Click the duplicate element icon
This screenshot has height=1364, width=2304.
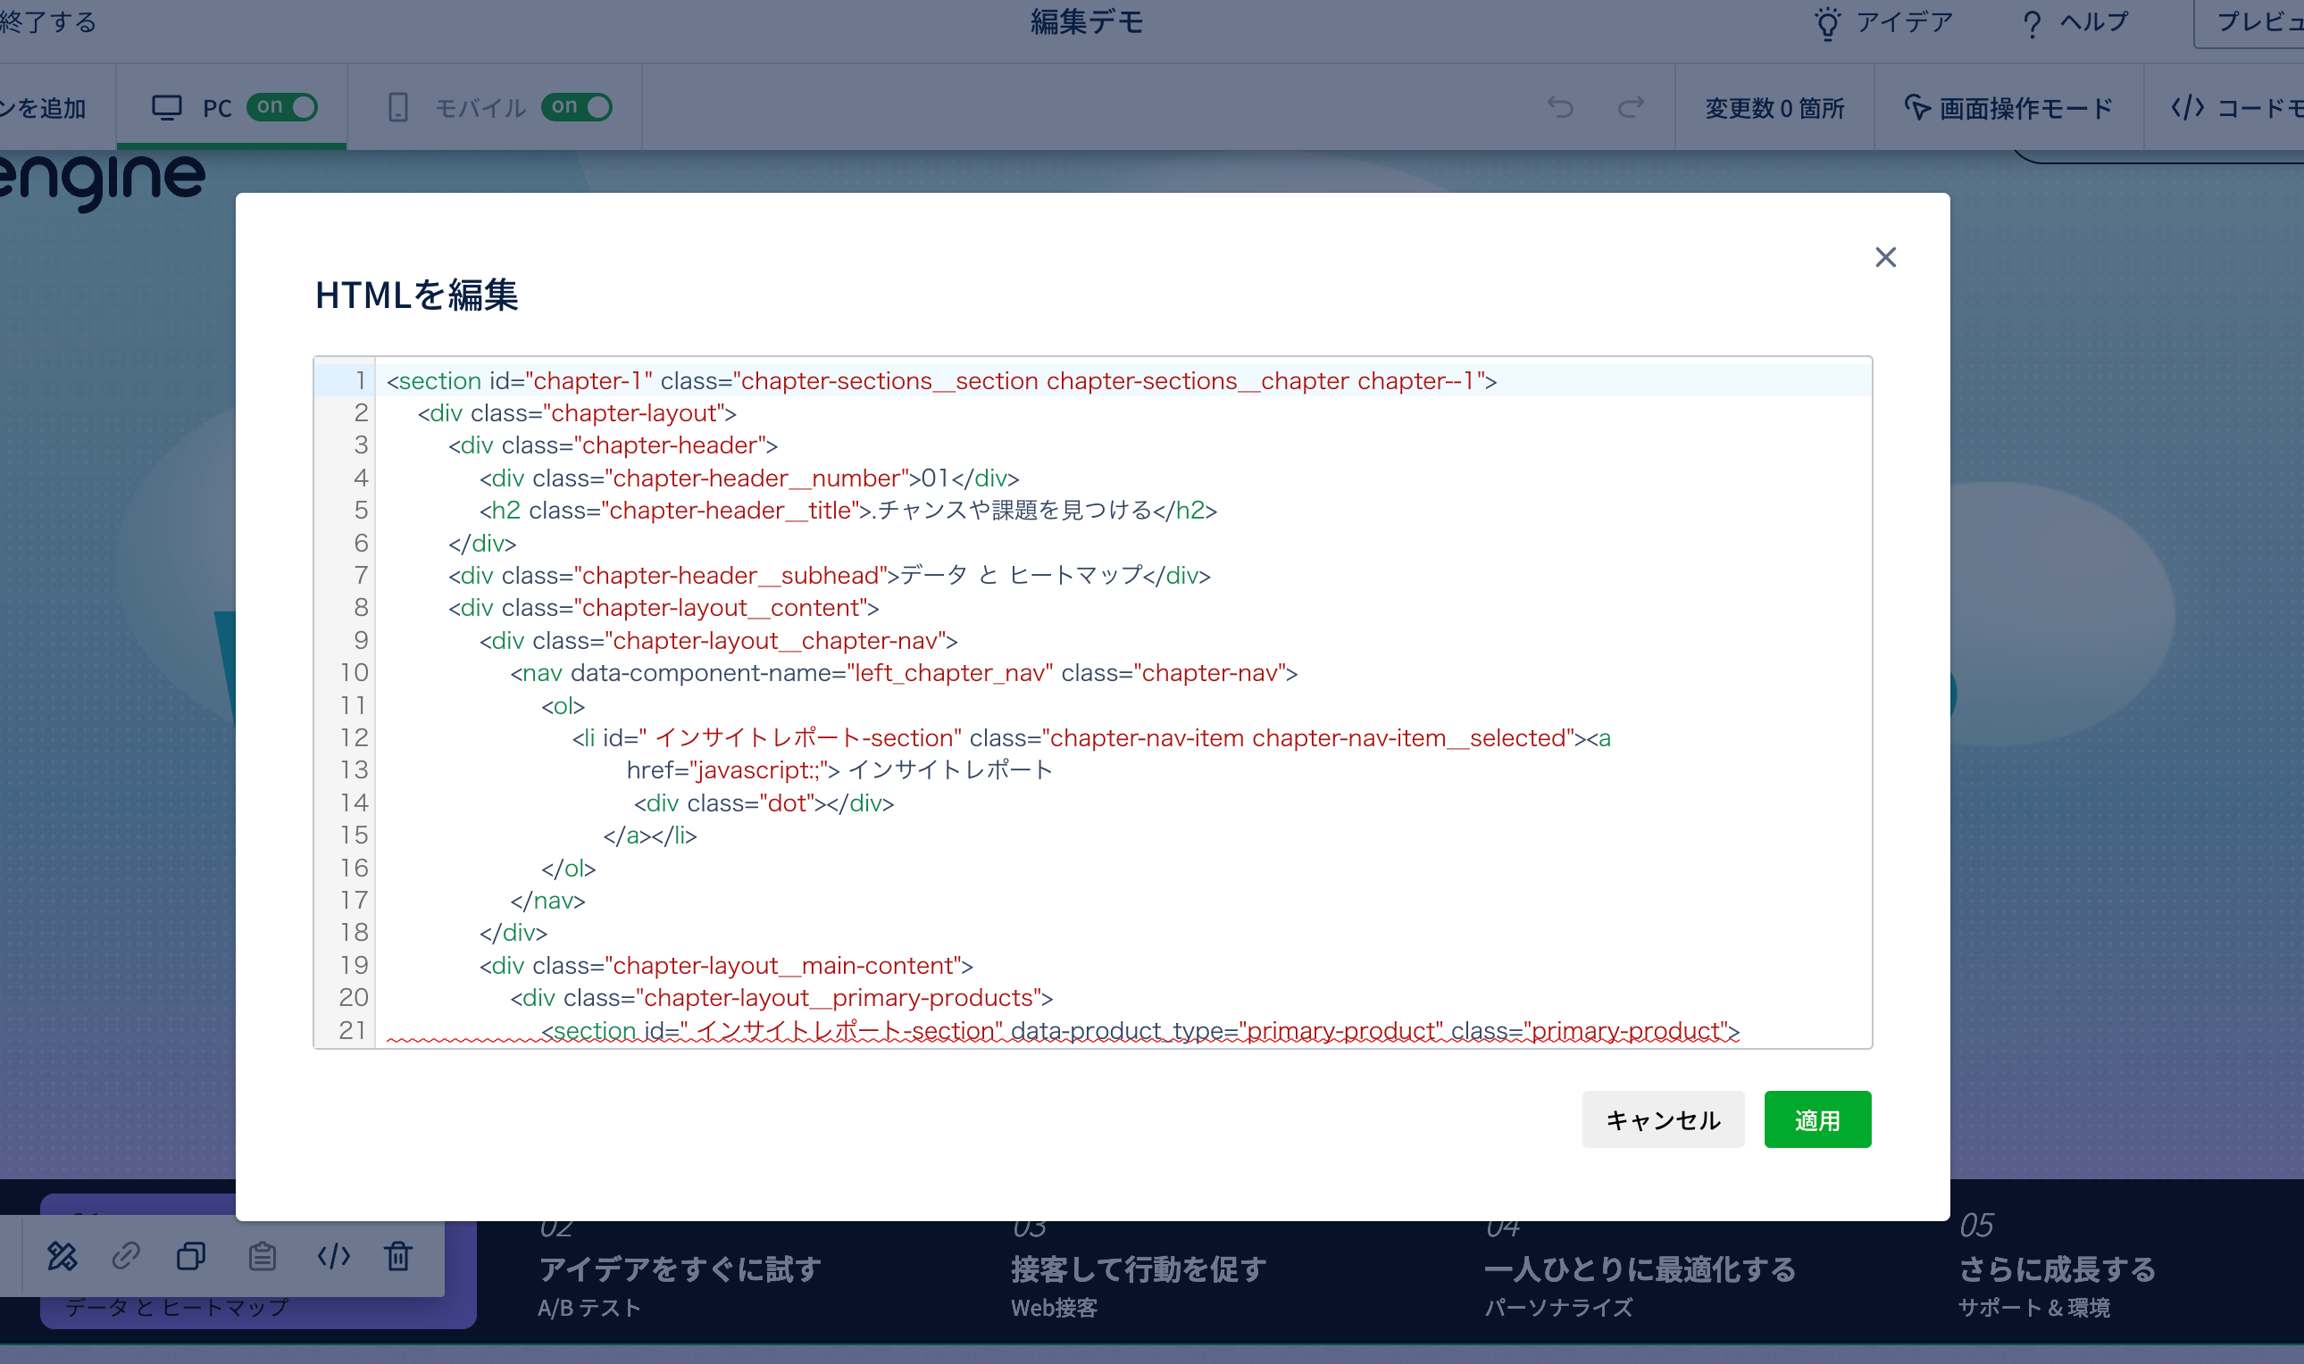click(191, 1256)
